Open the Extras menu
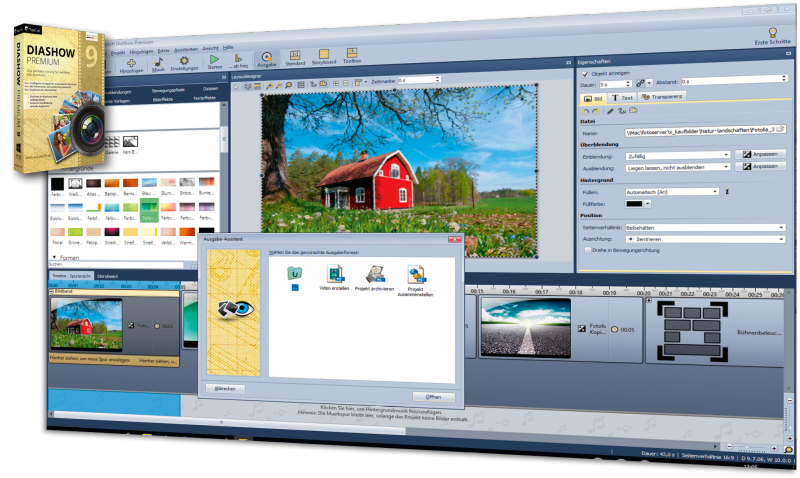The width and height of the screenshot is (800, 478). coord(163,51)
